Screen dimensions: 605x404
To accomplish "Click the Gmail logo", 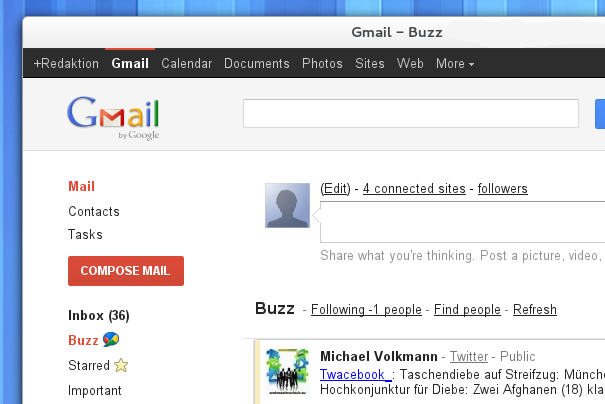I will pyautogui.click(x=113, y=117).
